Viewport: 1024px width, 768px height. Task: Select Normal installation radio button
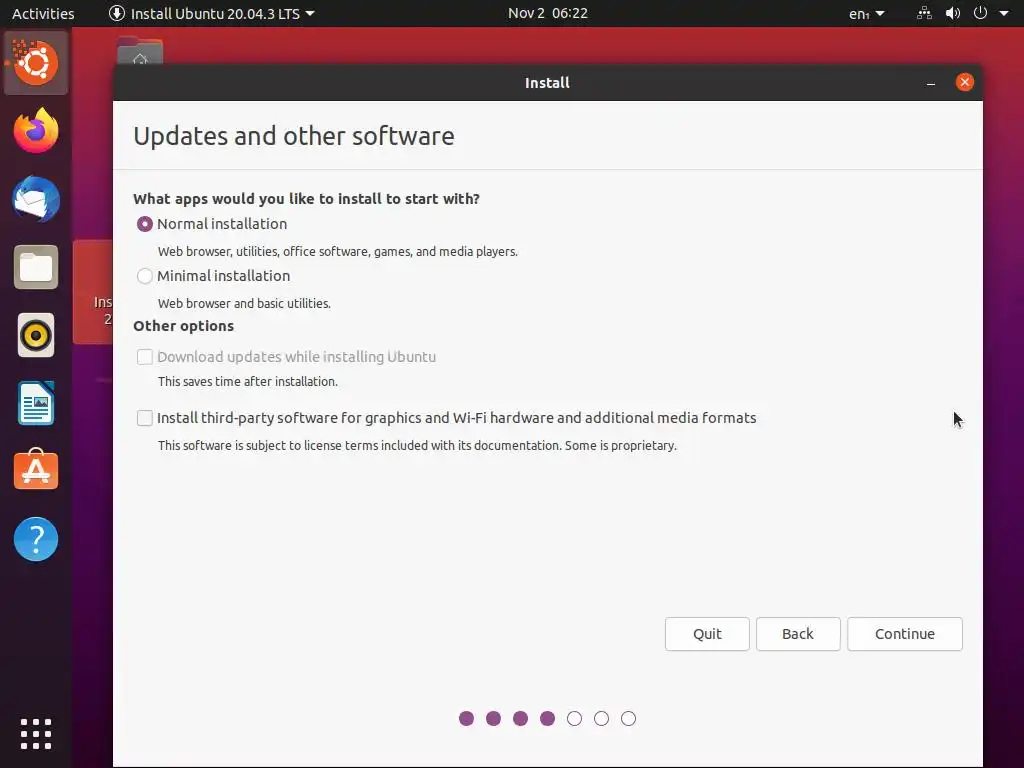(x=145, y=224)
